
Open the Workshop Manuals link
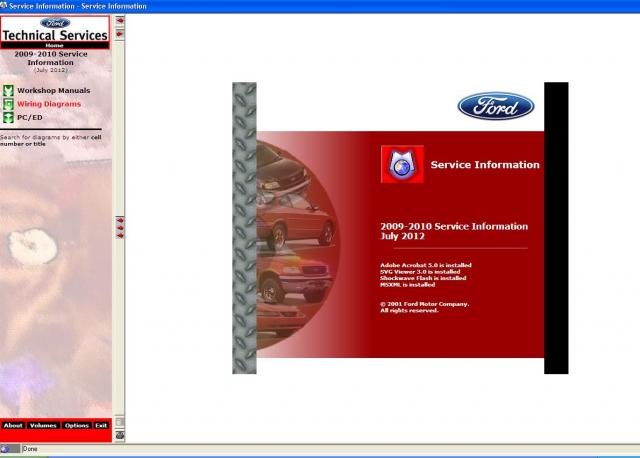53,91
